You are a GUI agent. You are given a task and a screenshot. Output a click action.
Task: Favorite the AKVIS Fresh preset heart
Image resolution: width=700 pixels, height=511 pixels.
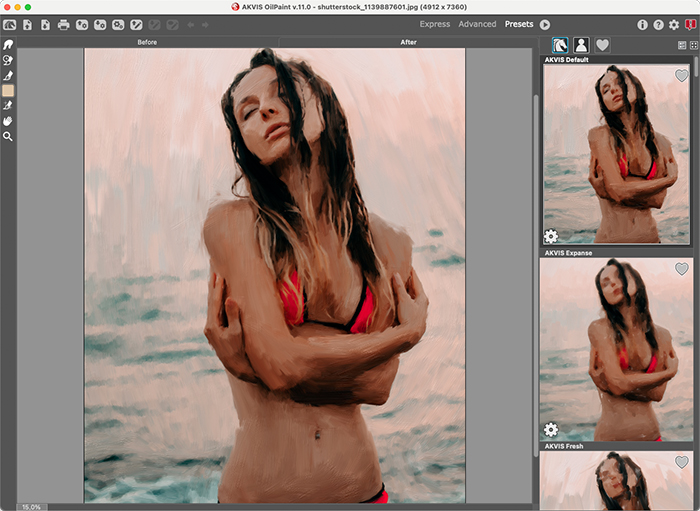click(x=681, y=462)
